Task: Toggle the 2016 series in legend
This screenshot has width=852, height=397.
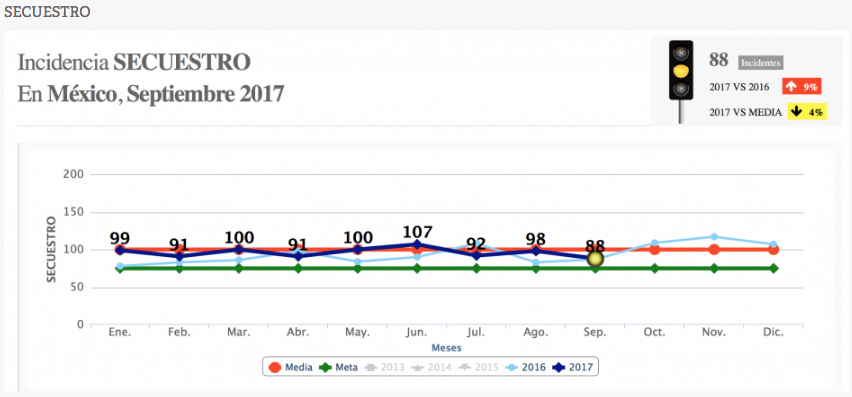Action: pos(525,367)
